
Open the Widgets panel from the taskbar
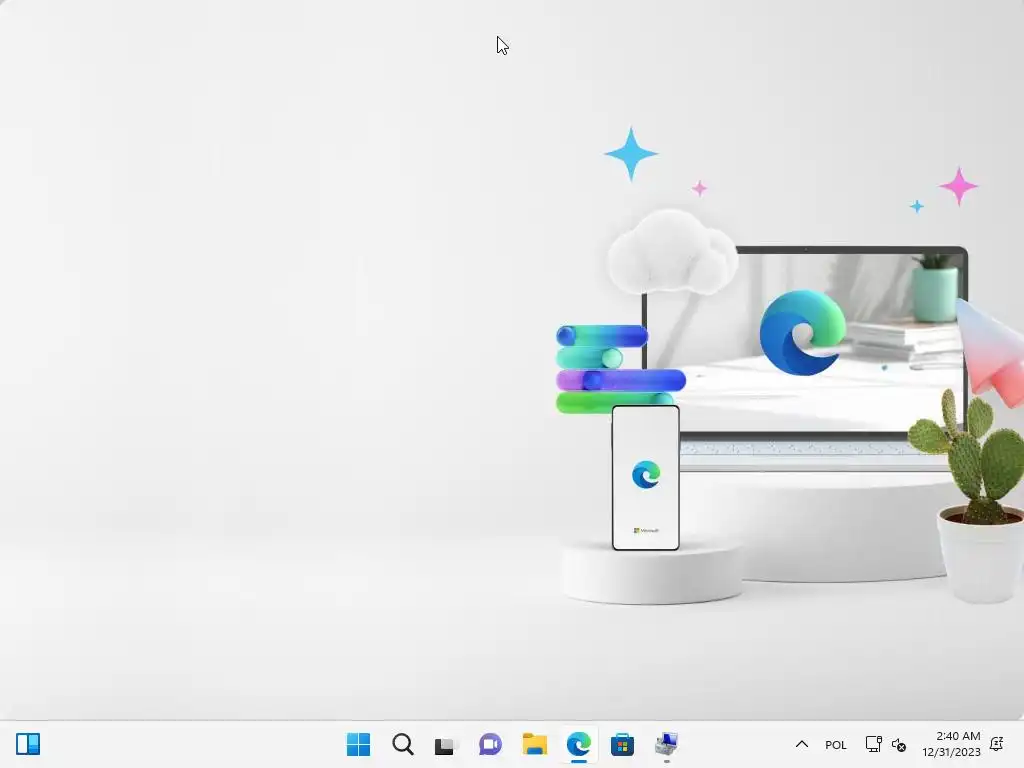tap(28, 744)
